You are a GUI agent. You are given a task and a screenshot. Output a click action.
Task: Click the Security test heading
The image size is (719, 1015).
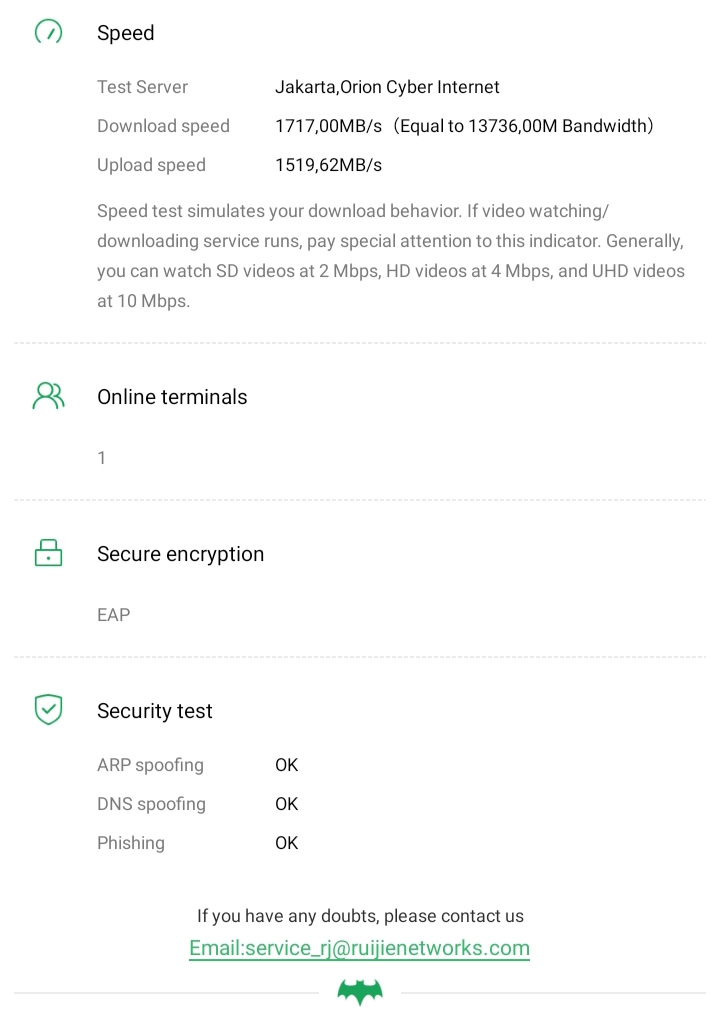(155, 711)
